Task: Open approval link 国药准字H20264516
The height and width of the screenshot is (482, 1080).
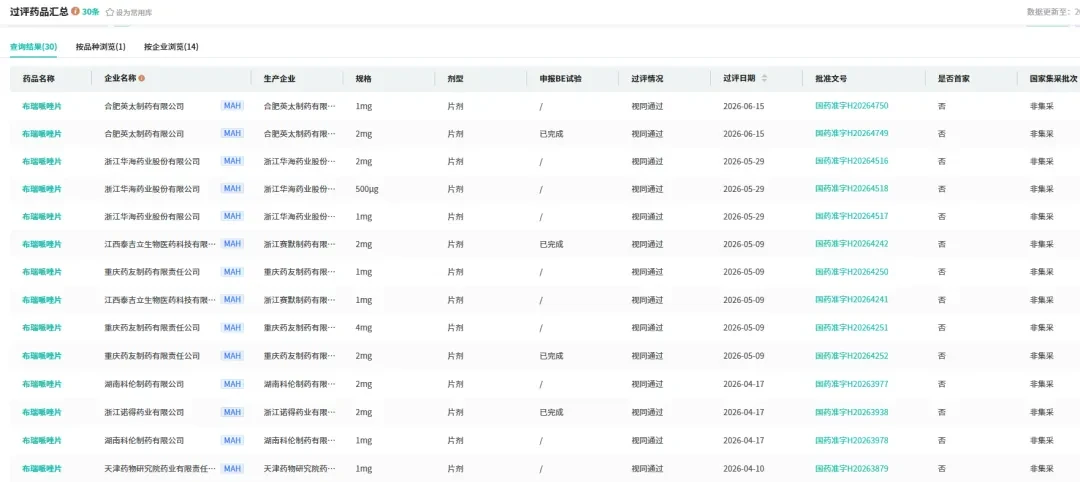Action: 851,161
